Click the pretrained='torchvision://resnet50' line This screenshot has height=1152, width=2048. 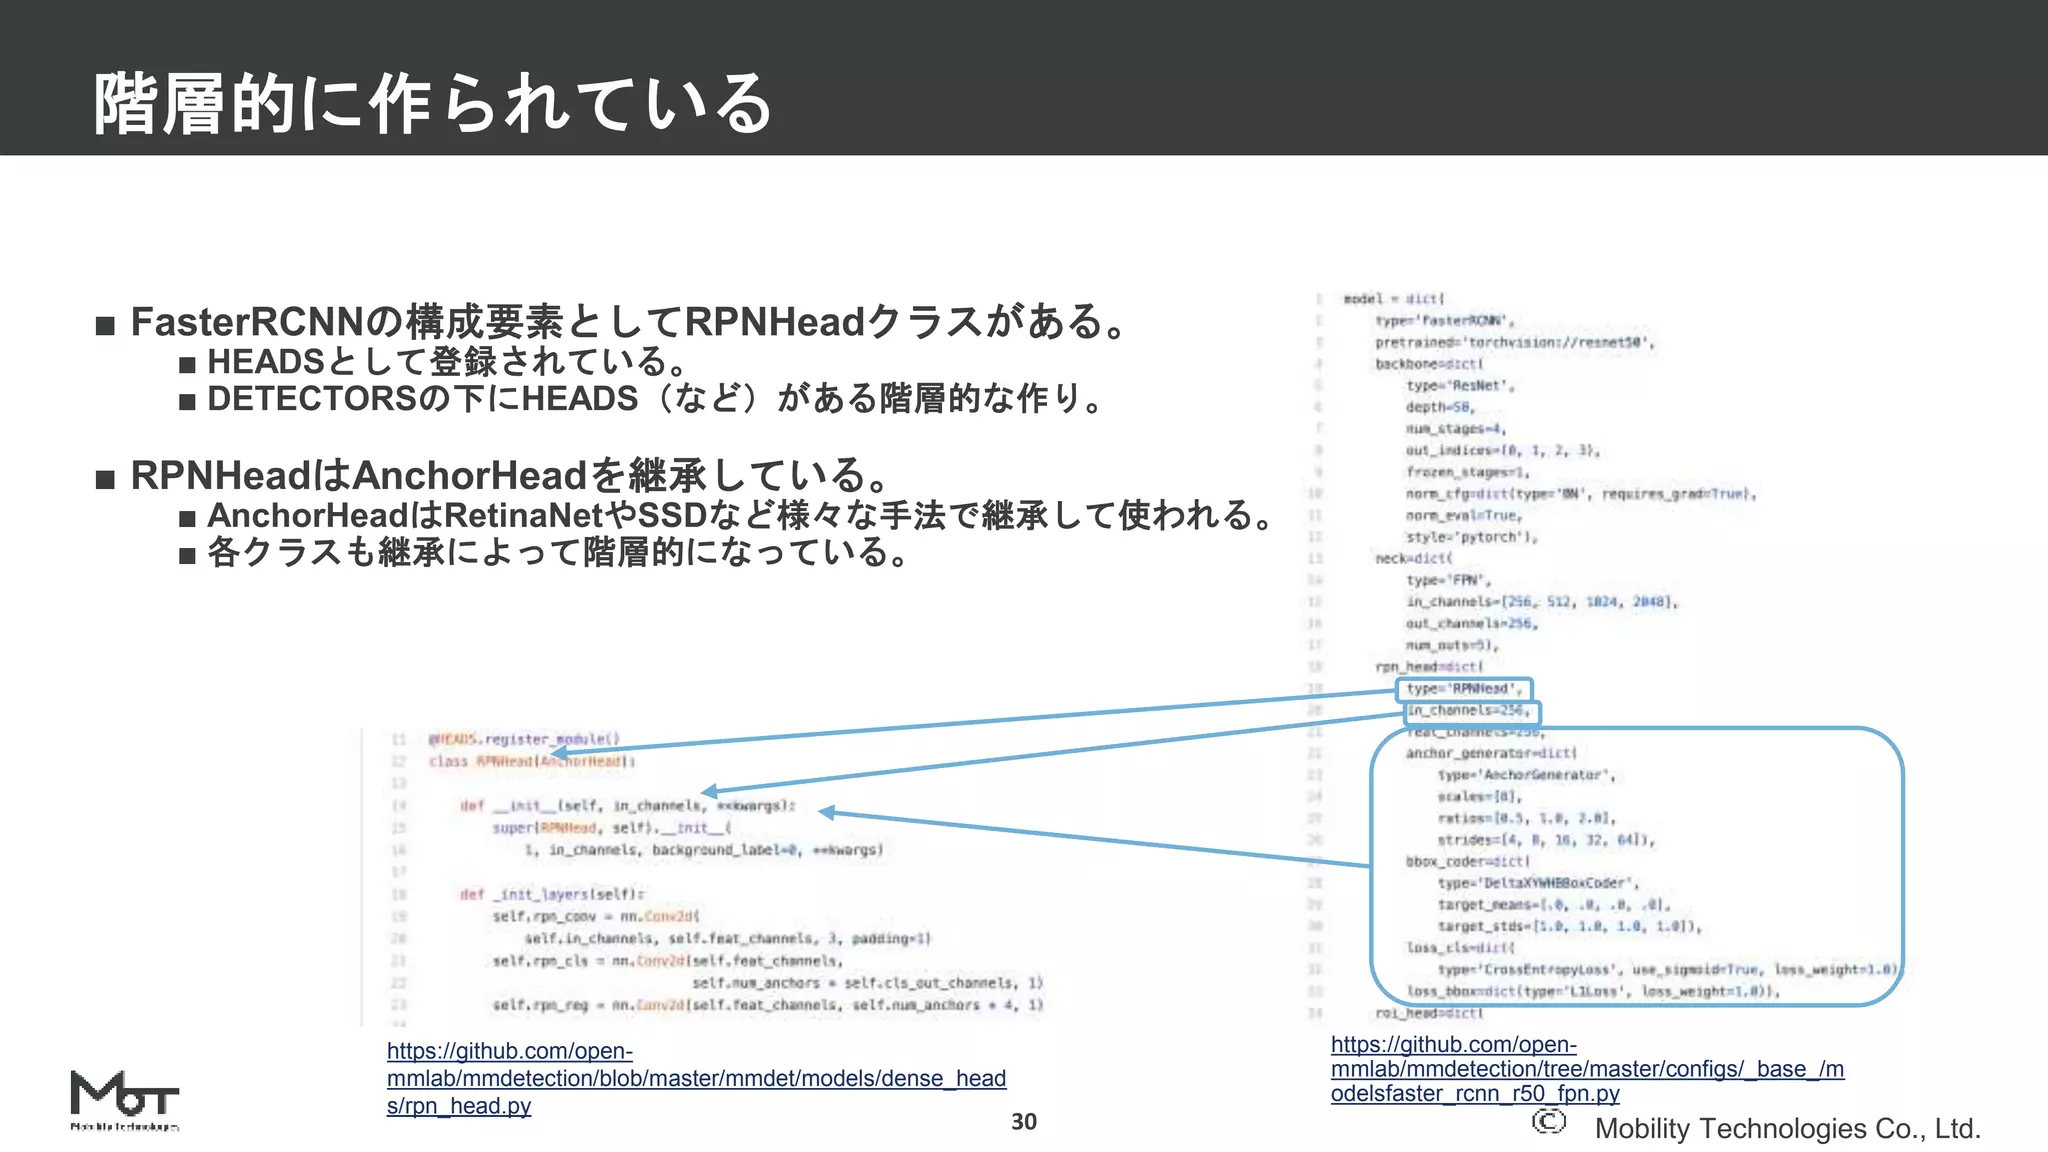(x=1515, y=343)
